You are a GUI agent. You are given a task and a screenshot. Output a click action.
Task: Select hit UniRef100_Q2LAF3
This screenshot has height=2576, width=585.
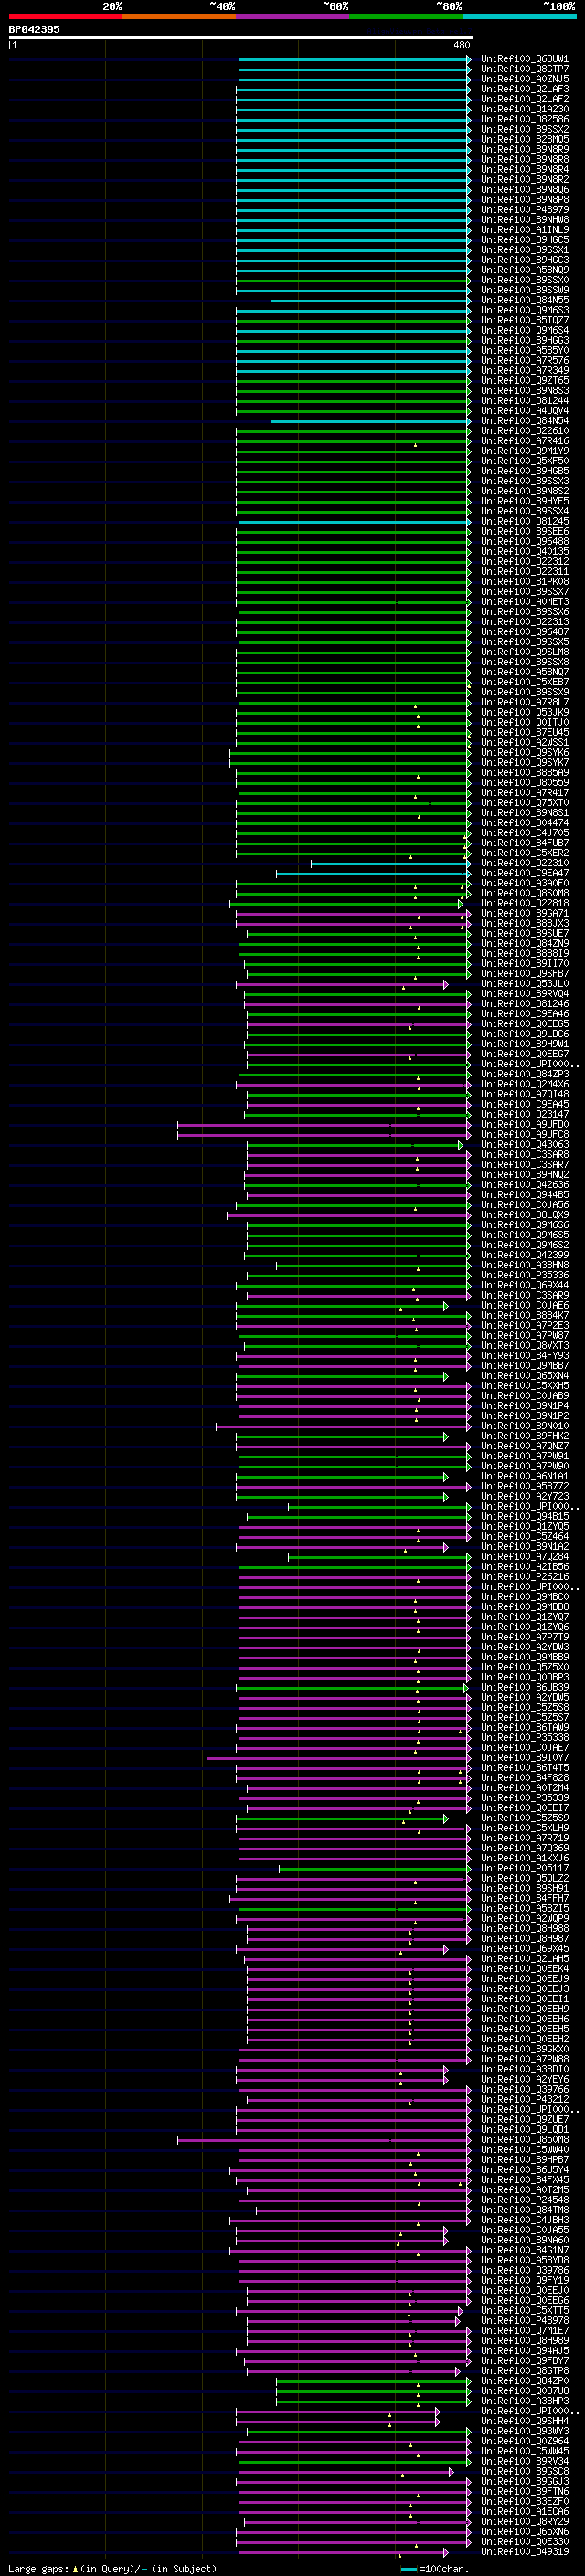[525, 89]
